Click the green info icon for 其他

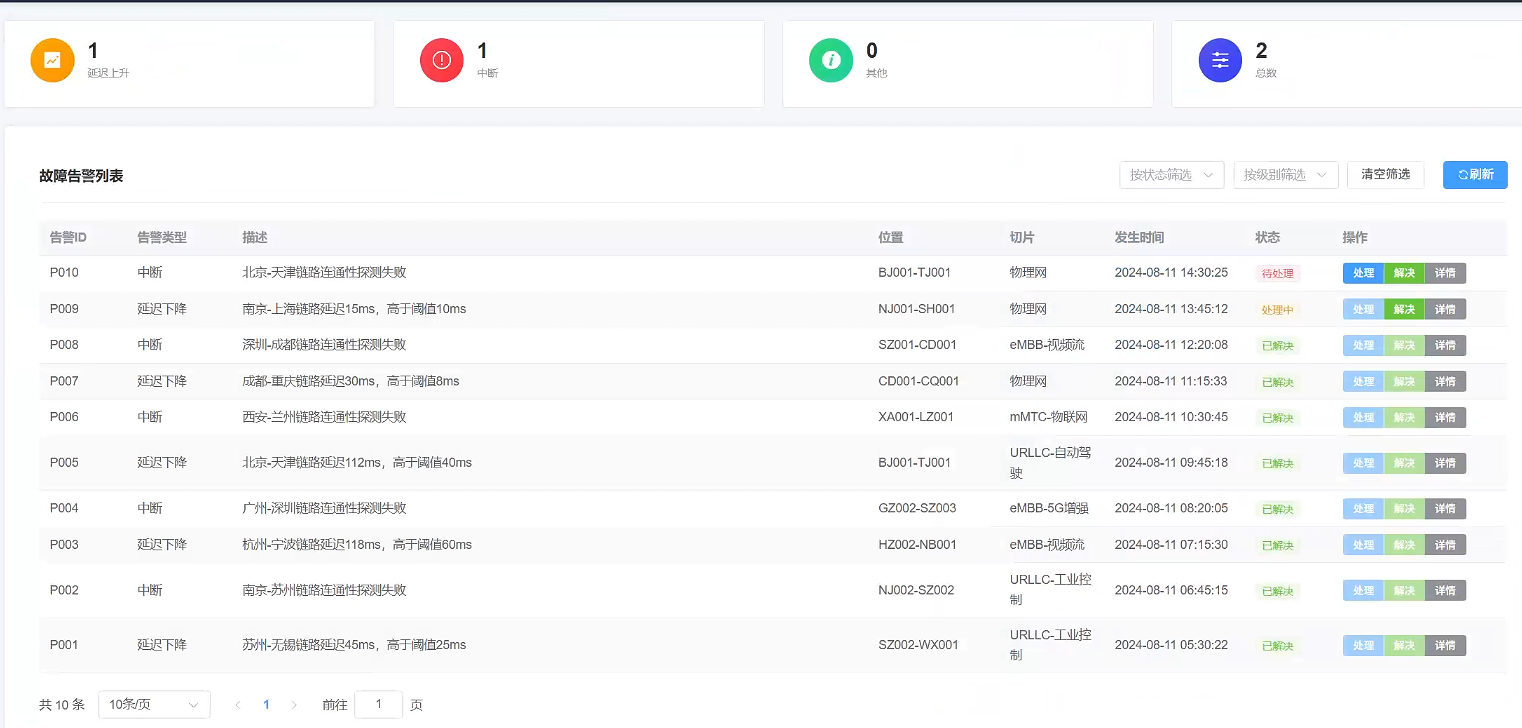coord(830,60)
